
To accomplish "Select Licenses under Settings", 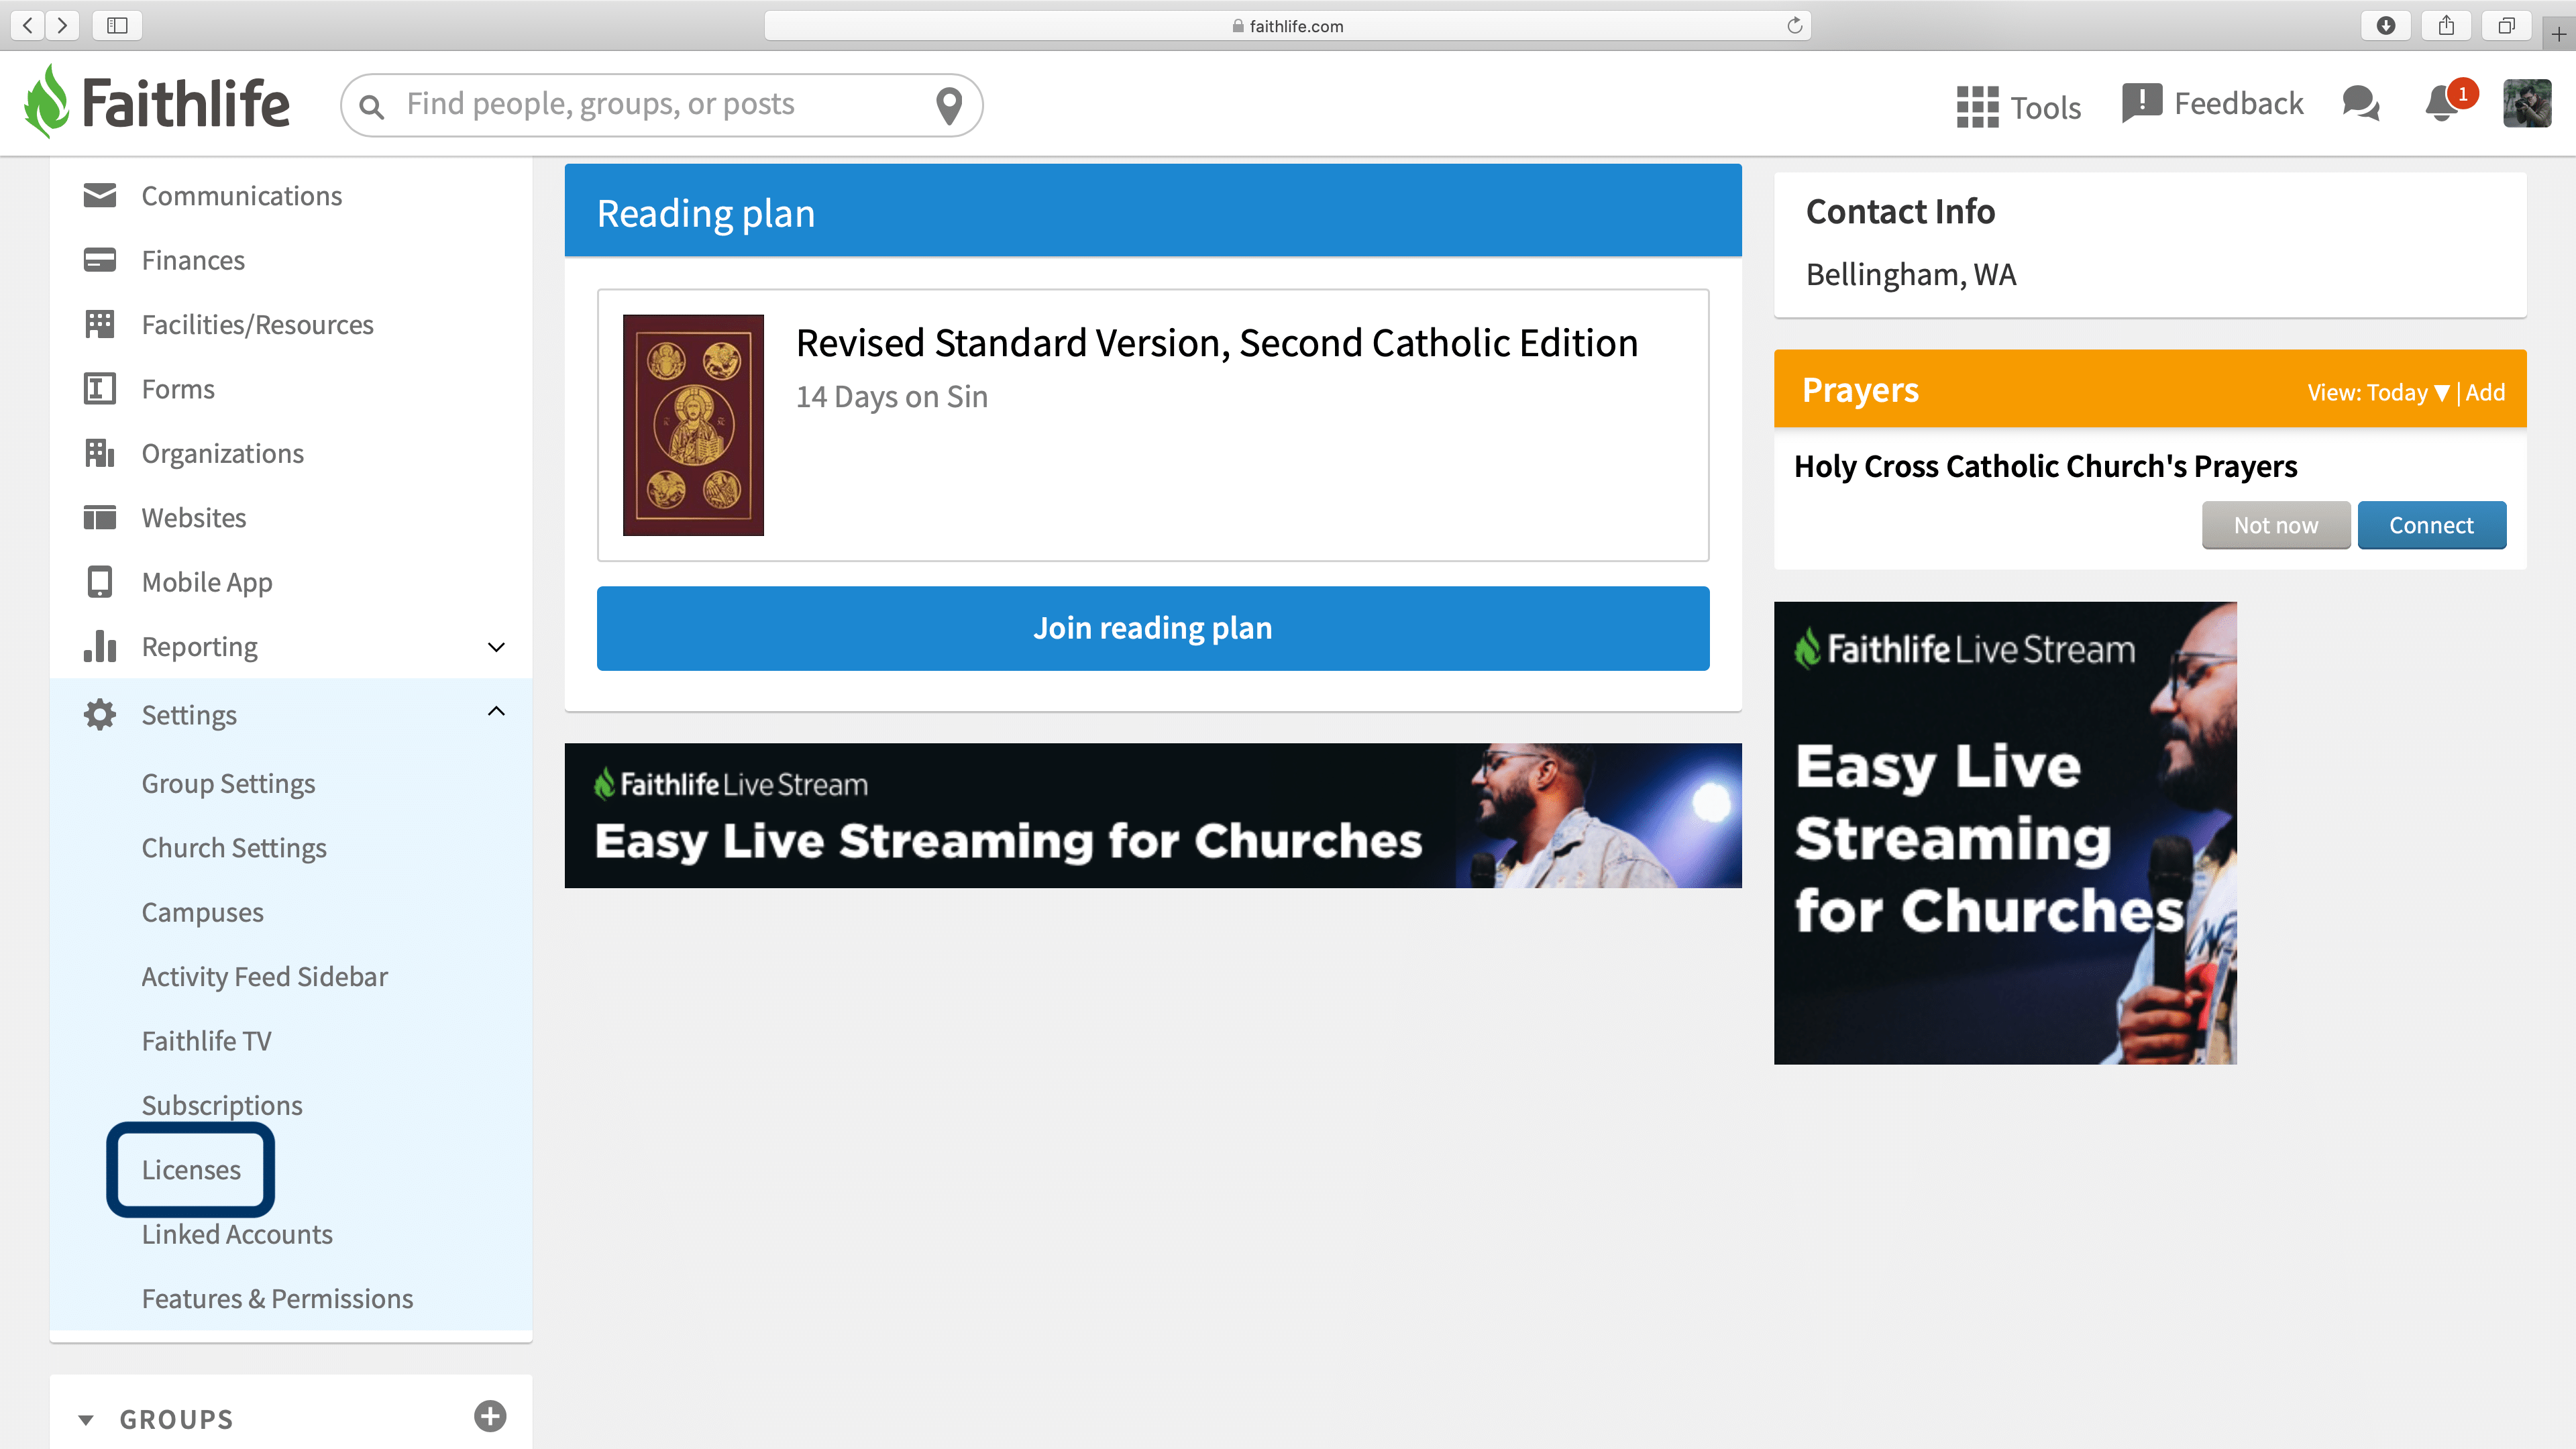I will (190, 1169).
